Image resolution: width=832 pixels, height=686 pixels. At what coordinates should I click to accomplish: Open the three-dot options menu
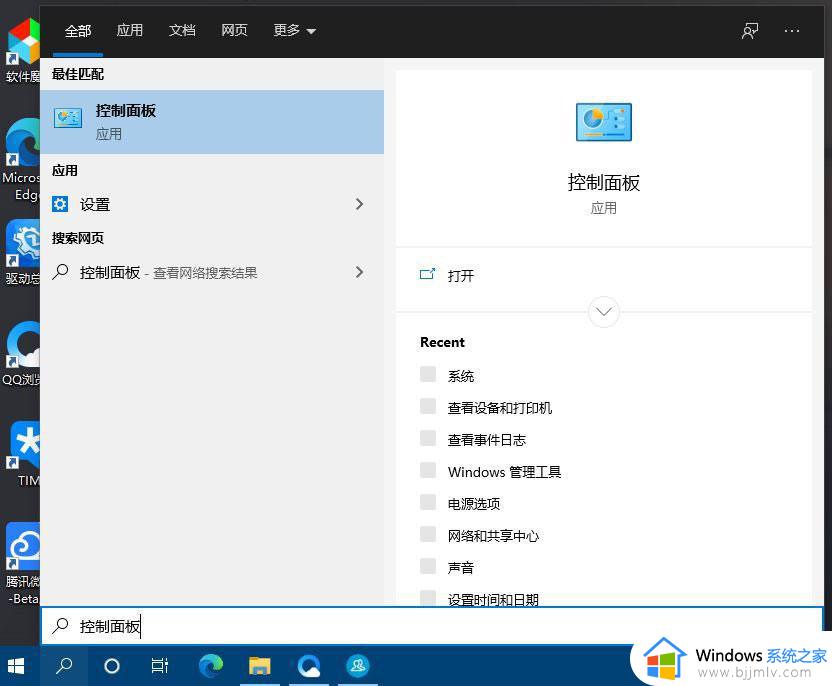point(792,31)
